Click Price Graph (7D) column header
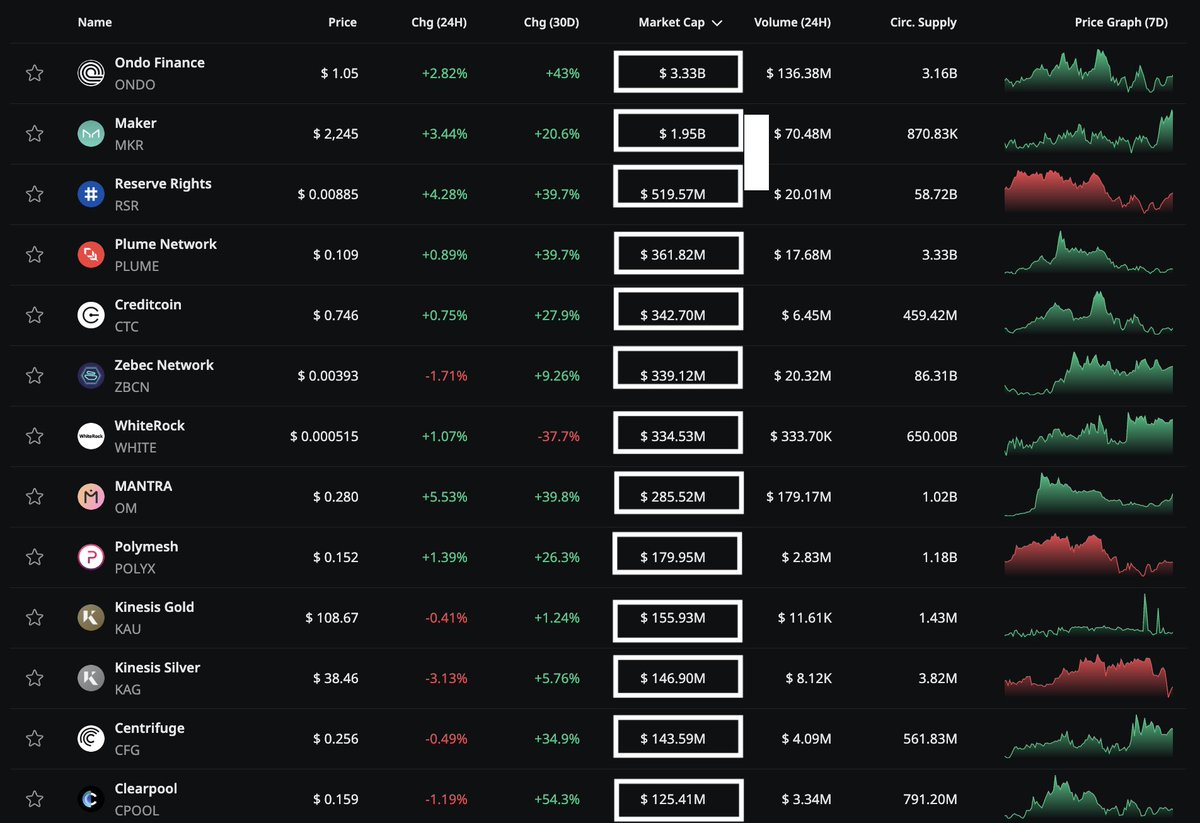The width and height of the screenshot is (1200, 823). pos(1122,22)
